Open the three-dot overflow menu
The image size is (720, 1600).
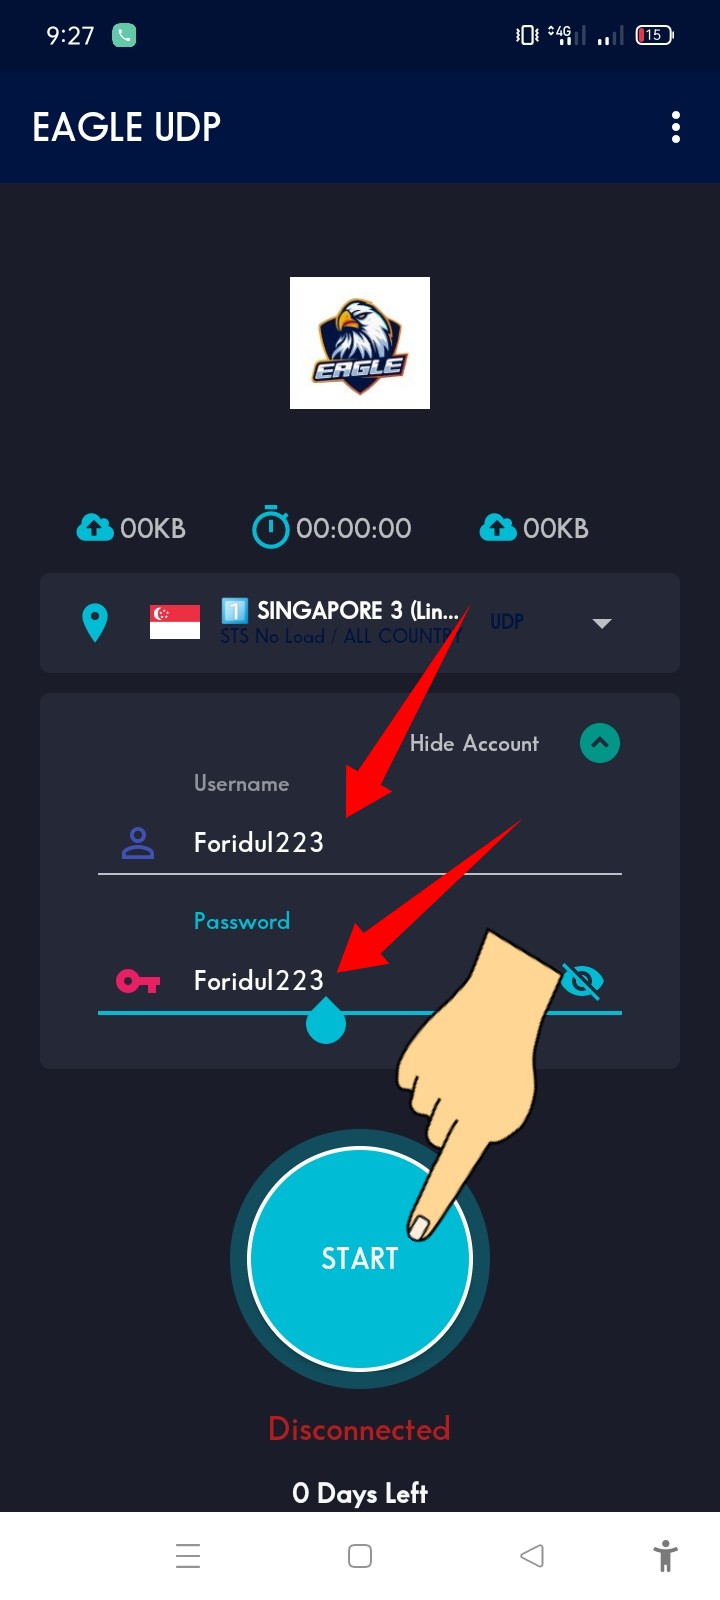coord(676,127)
